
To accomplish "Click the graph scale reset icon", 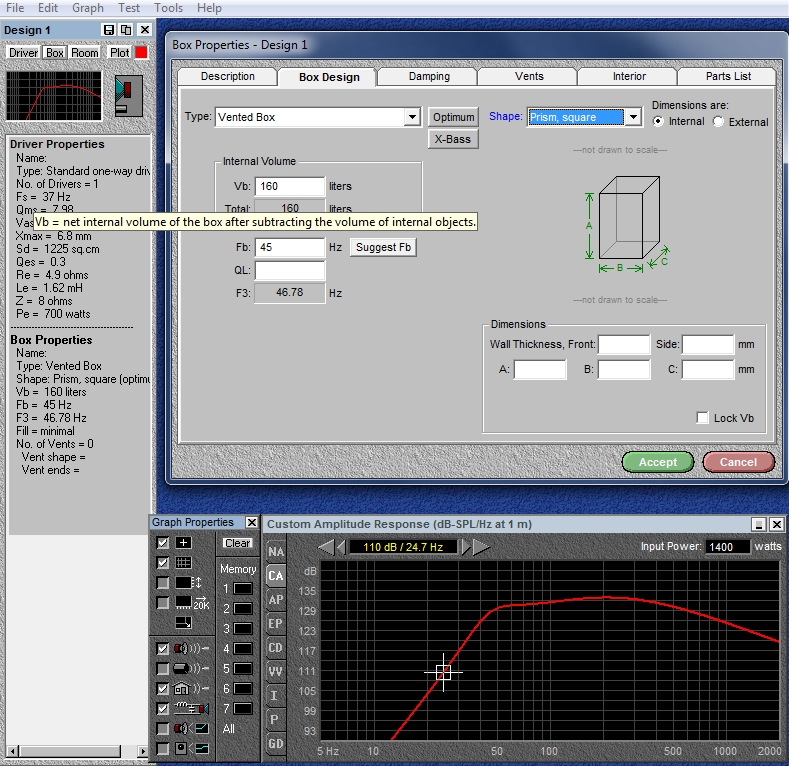I will click(183, 623).
